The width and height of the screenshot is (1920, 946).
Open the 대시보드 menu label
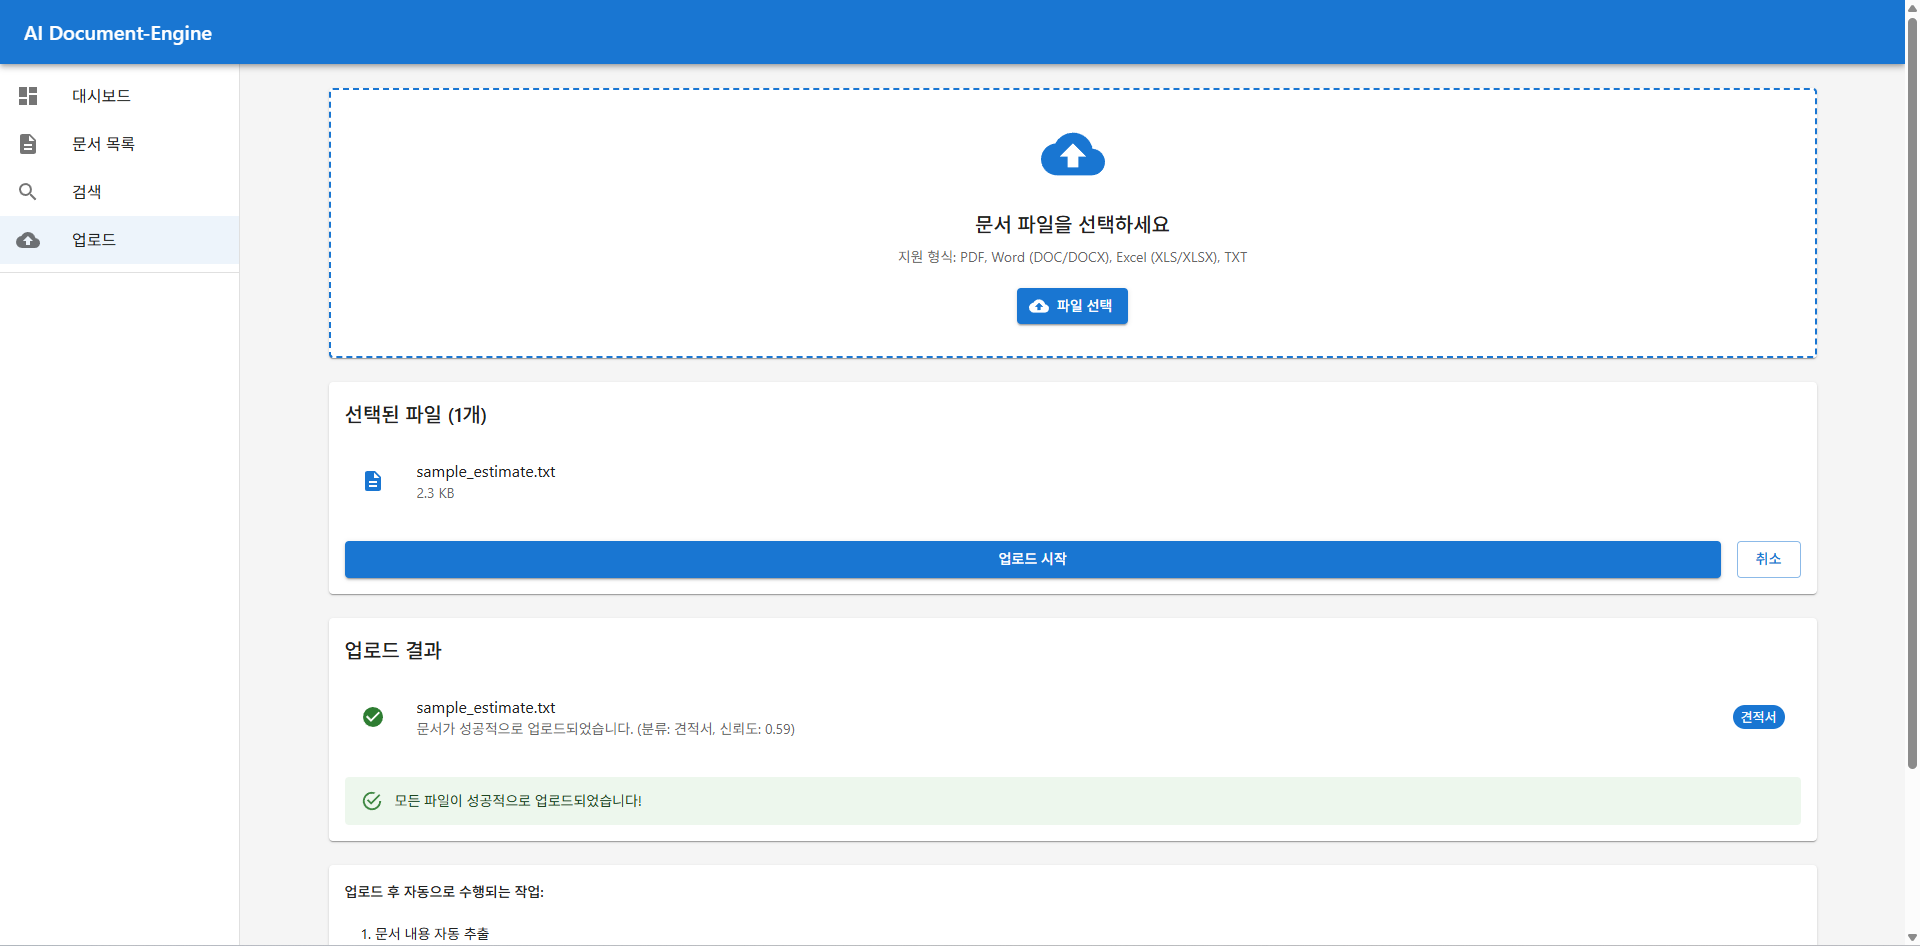click(x=101, y=96)
